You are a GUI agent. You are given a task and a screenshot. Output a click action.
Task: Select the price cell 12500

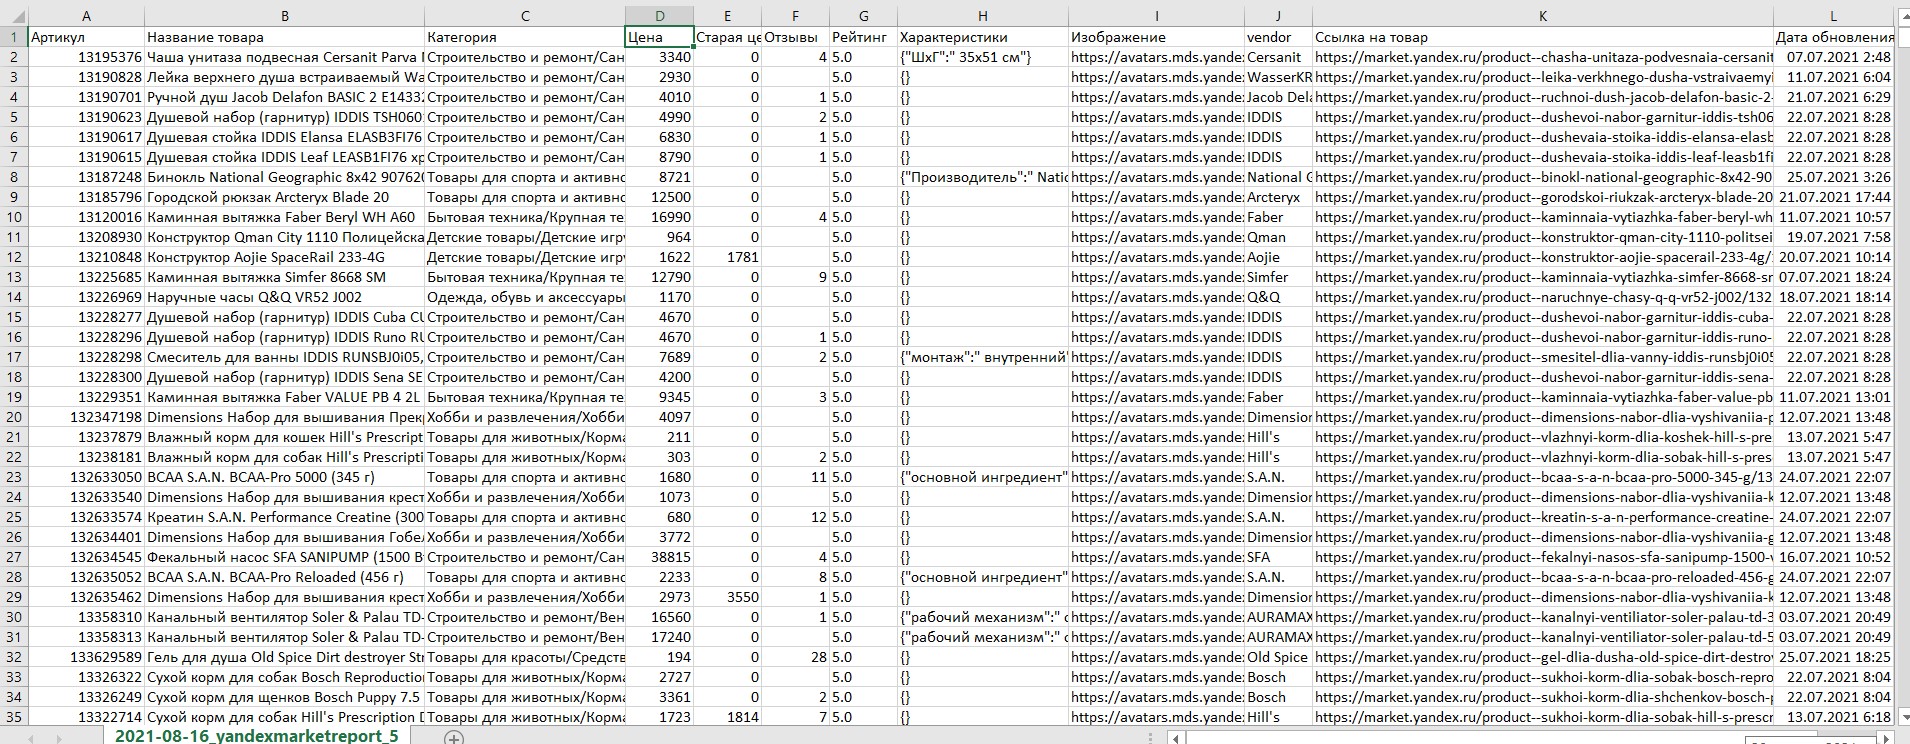(659, 197)
